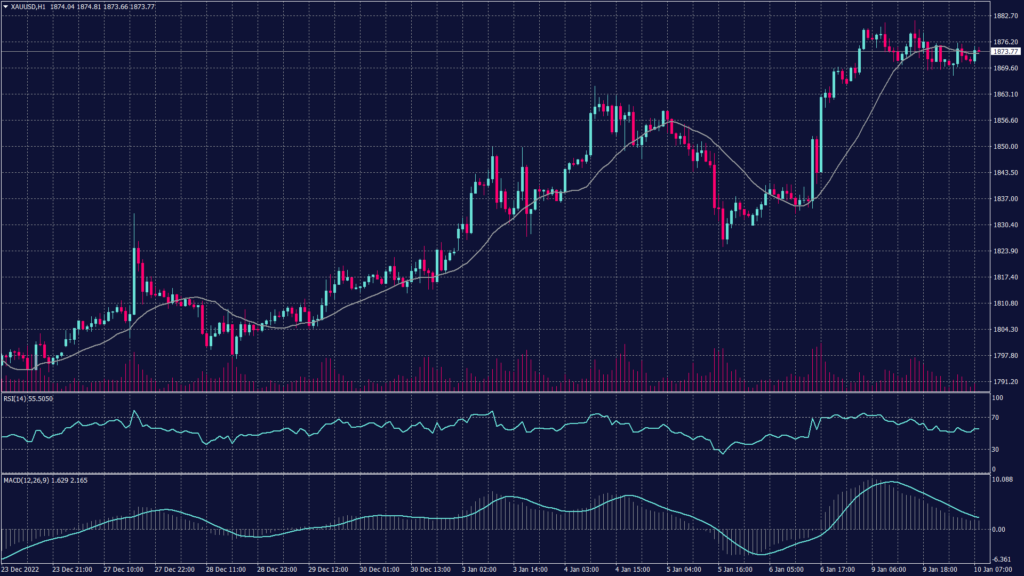Click the divider between RSI and MACD panes
The width and height of the screenshot is (1024, 576).
490,473
